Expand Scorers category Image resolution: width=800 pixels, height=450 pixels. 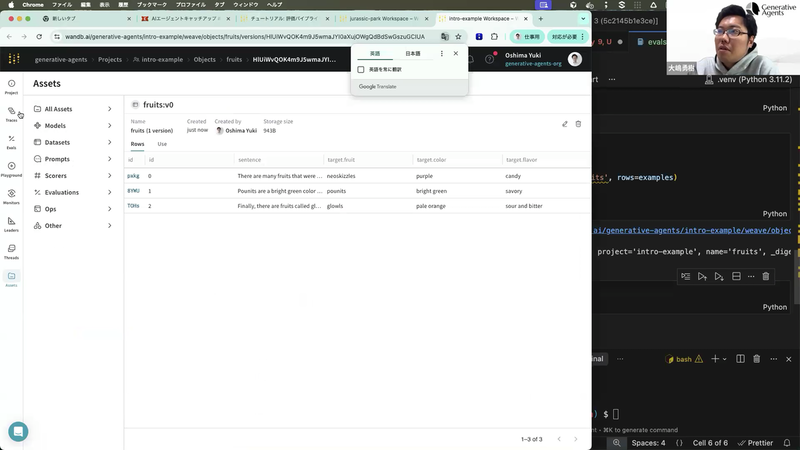(110, 176)
